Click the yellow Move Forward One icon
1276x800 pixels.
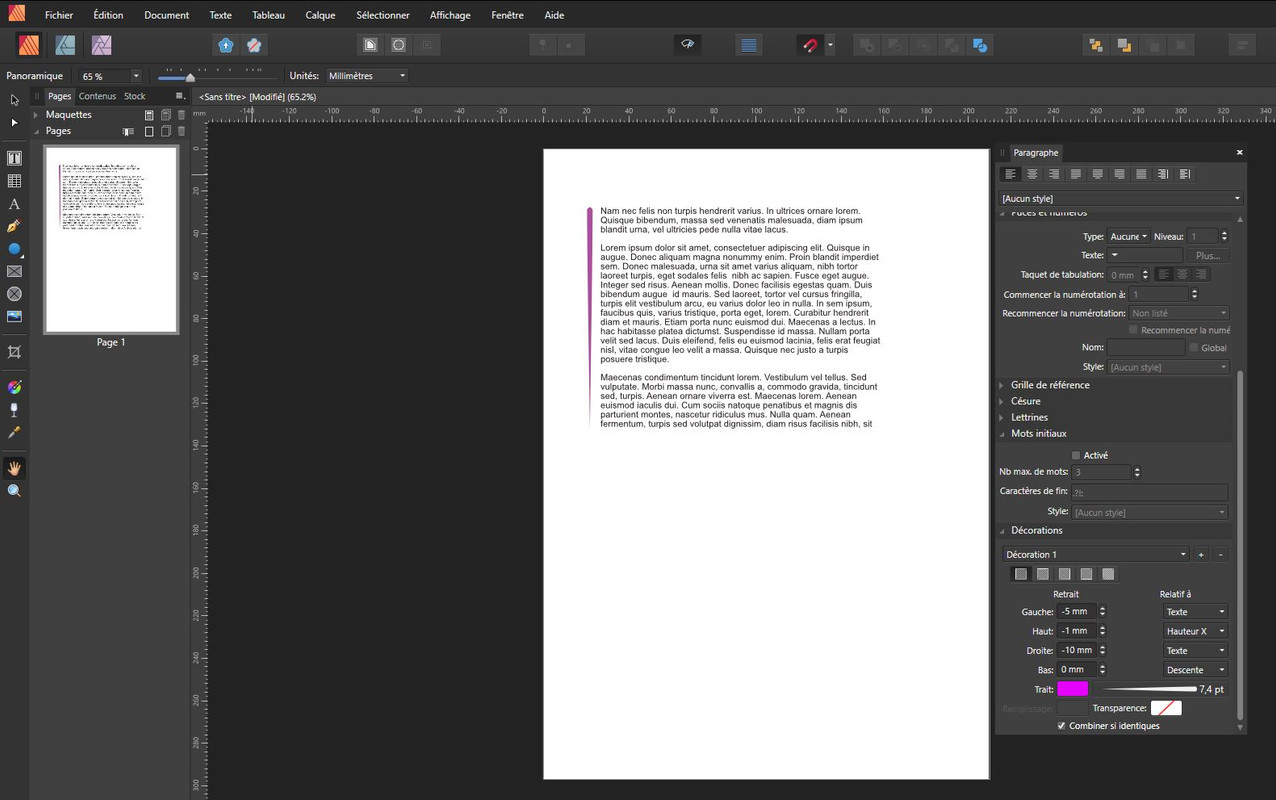[x=1124, y=45]
